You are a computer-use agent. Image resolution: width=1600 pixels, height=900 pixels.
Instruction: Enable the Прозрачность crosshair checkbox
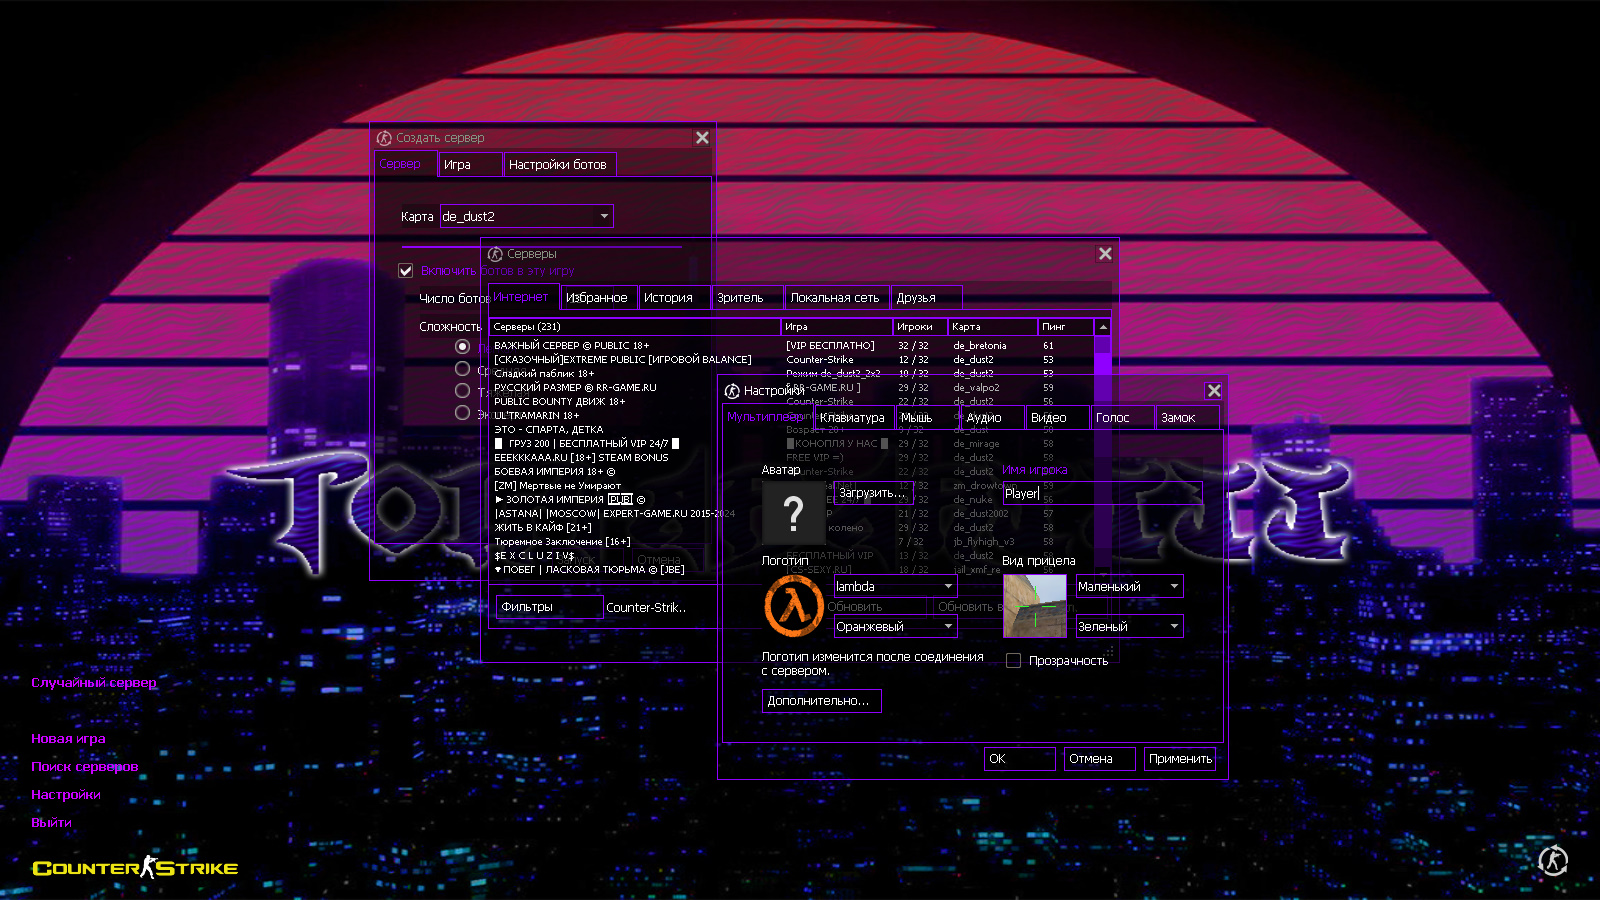[x=1013, y=661]
